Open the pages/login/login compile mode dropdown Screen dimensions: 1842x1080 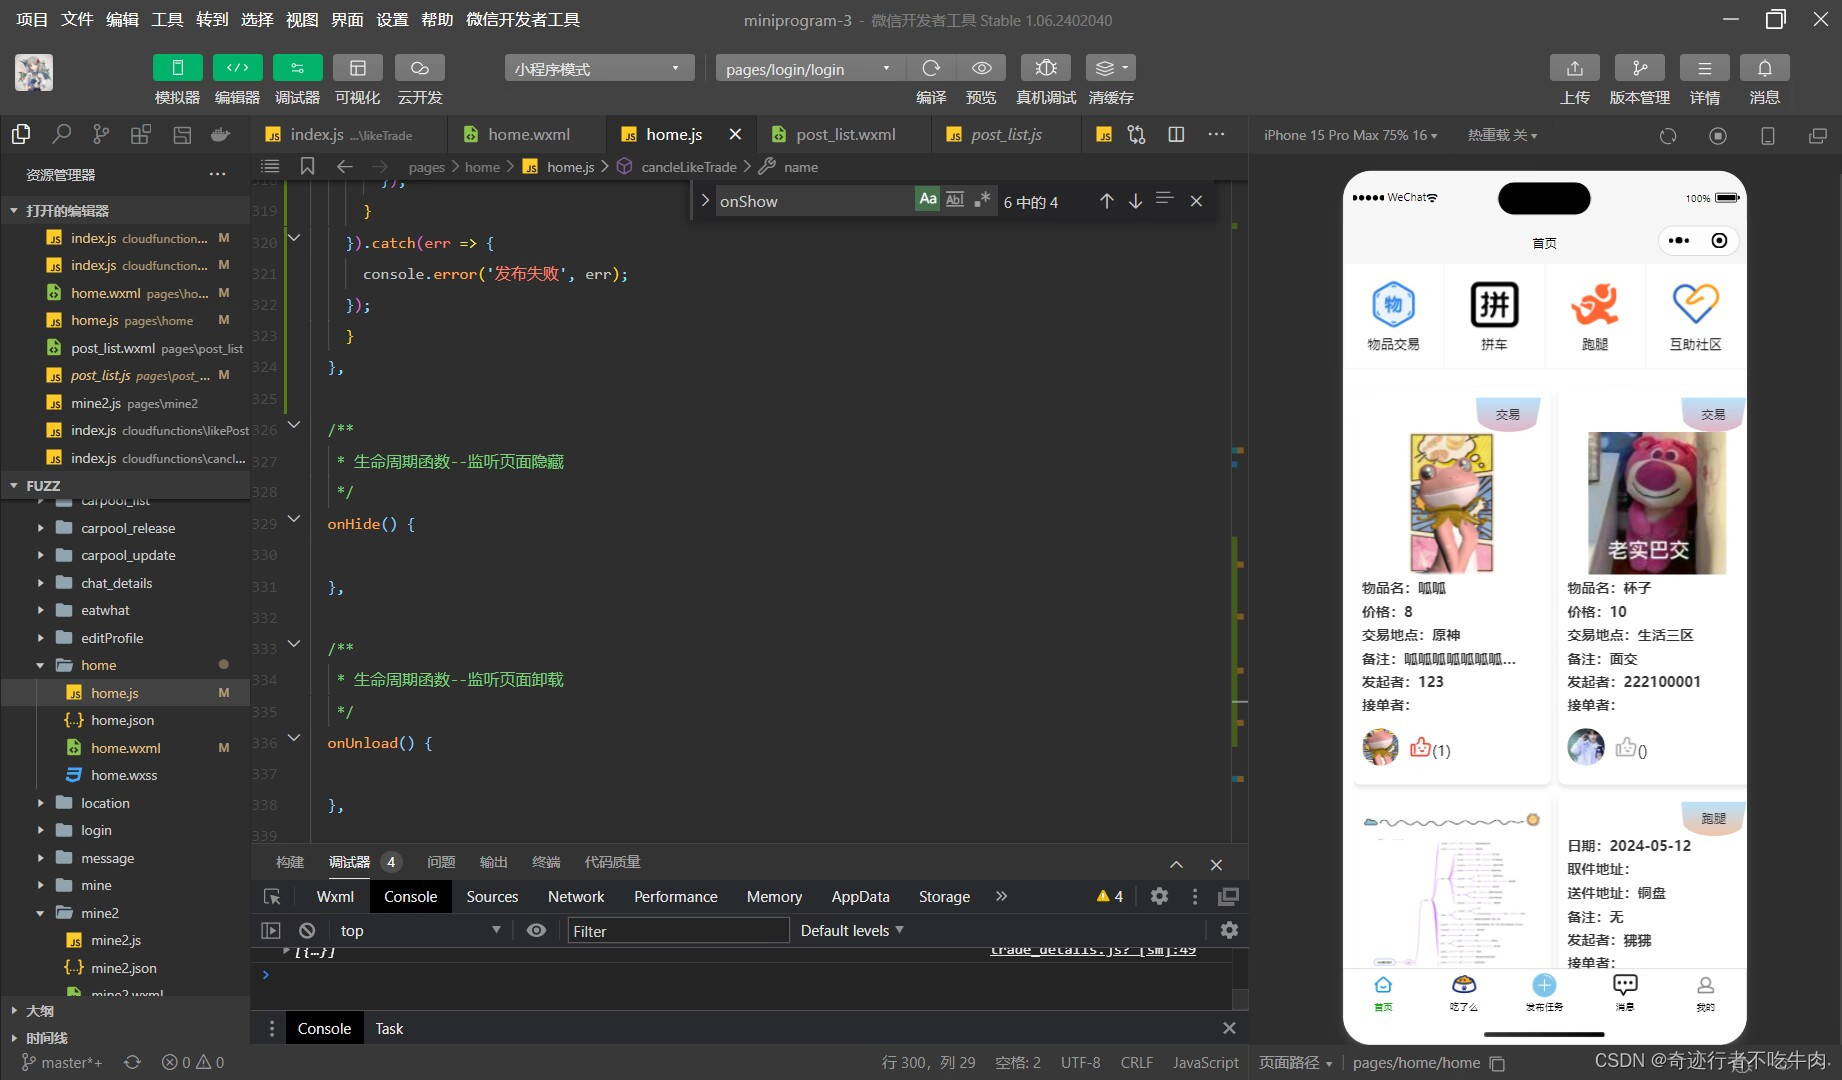point(809,68)
